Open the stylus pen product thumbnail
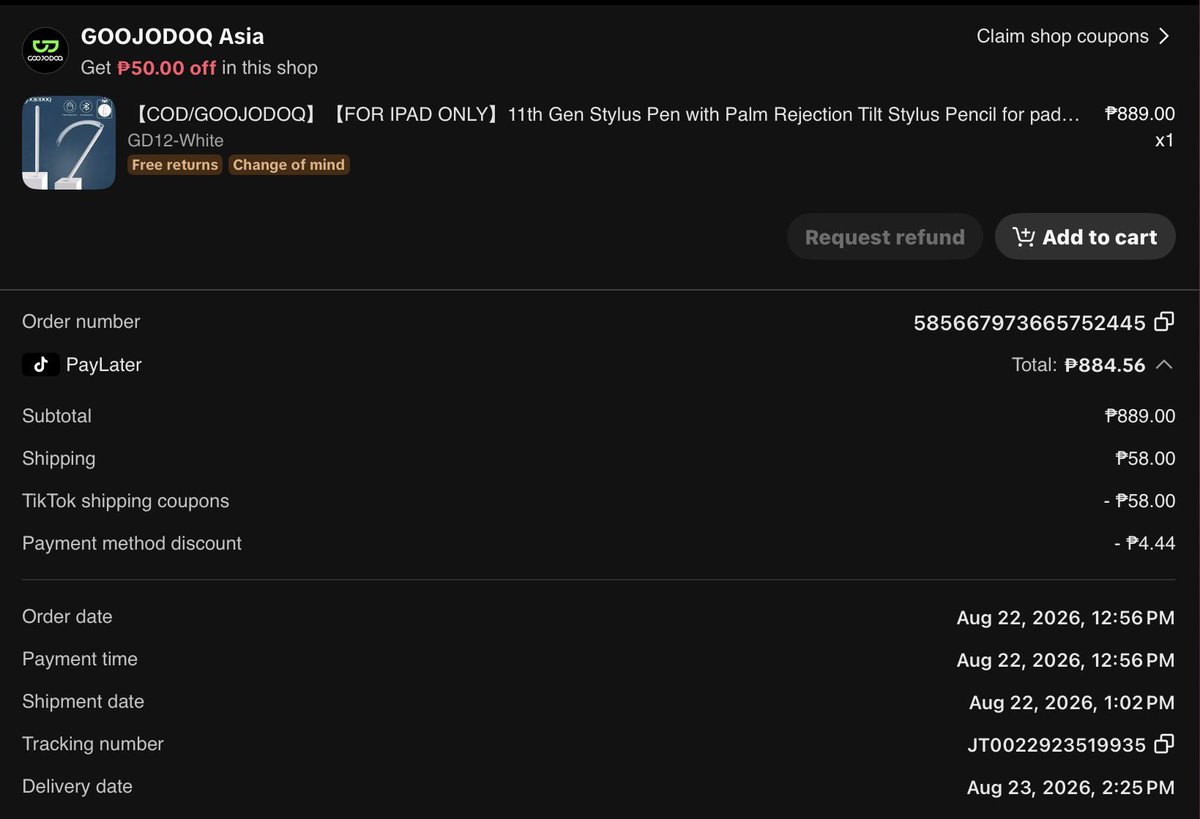The width and height of the screenshot is (1200, 819). click(x=69, y=143)
